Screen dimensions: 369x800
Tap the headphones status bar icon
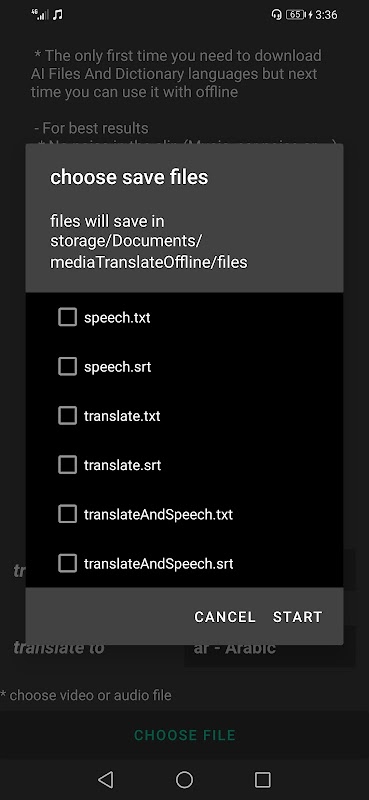pyautogui.click(x=276, y=15)
